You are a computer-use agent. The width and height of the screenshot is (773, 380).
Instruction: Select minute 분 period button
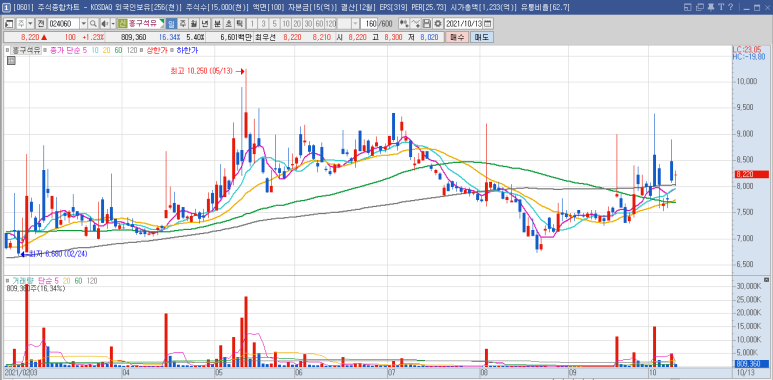(x=217, y=24)
